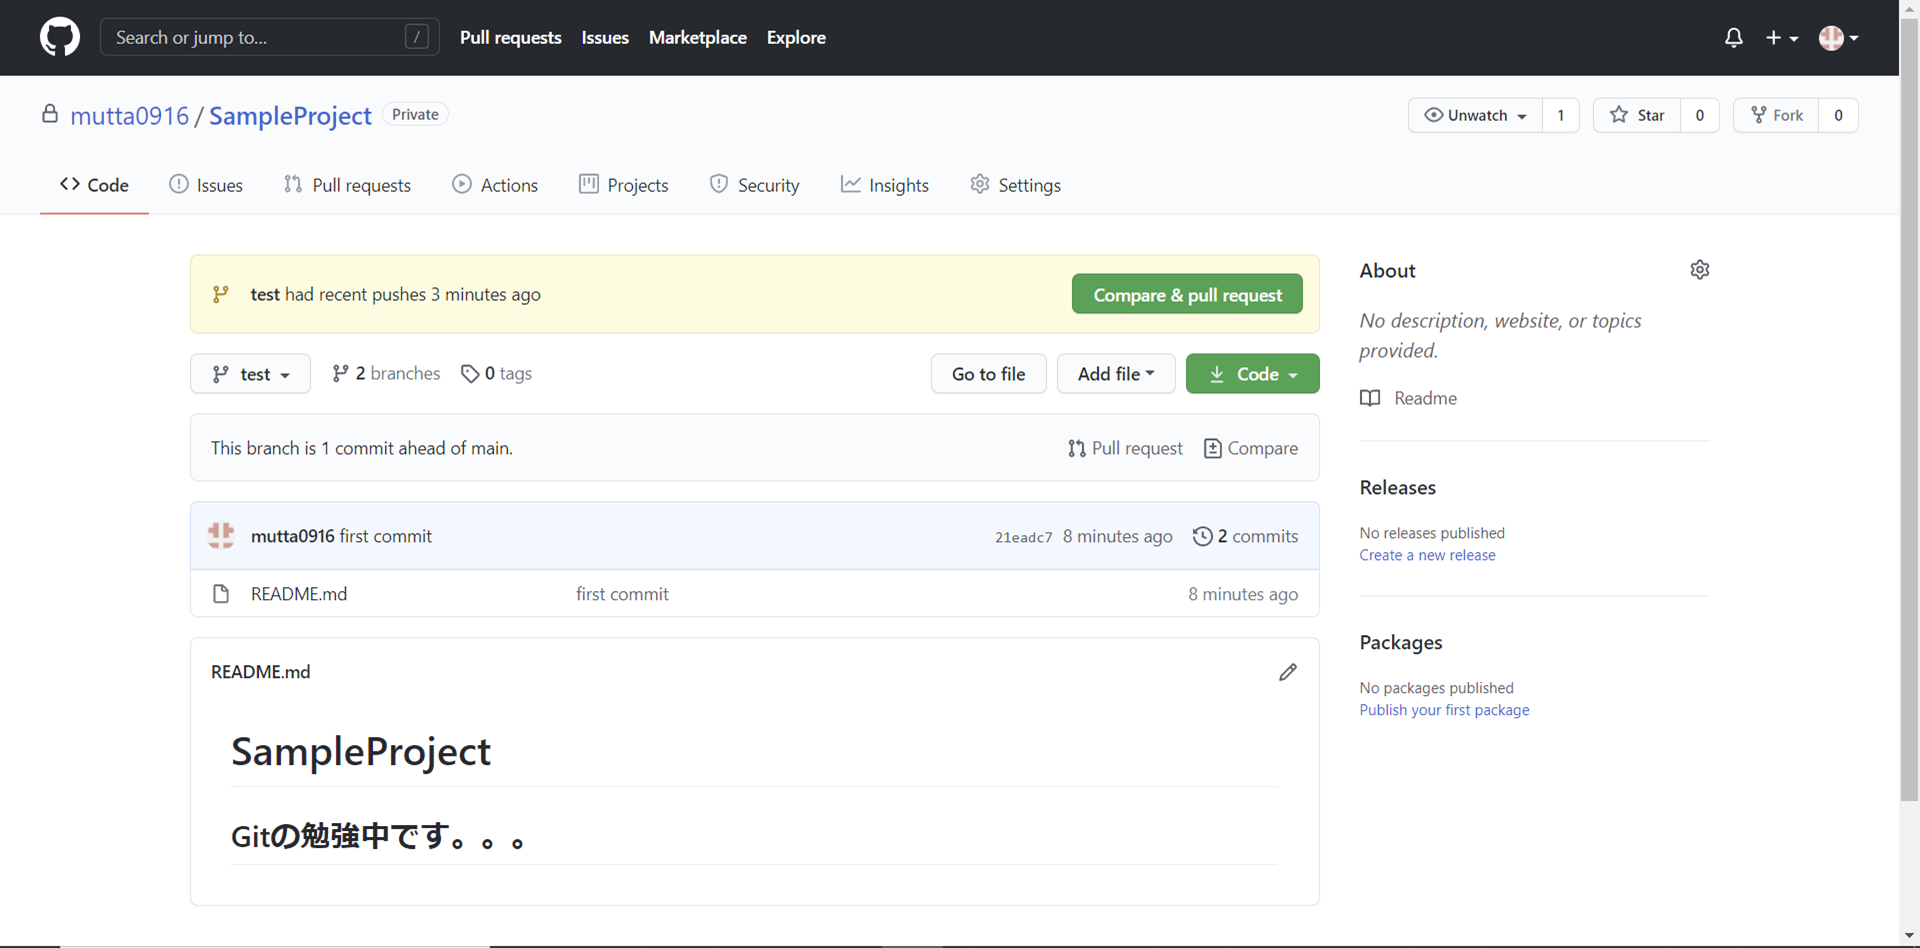Image resolution: width=1920 pixels, height=948 pixels.
Task: Open the SampleProject repository link
Action: click(x=290, y=115)
